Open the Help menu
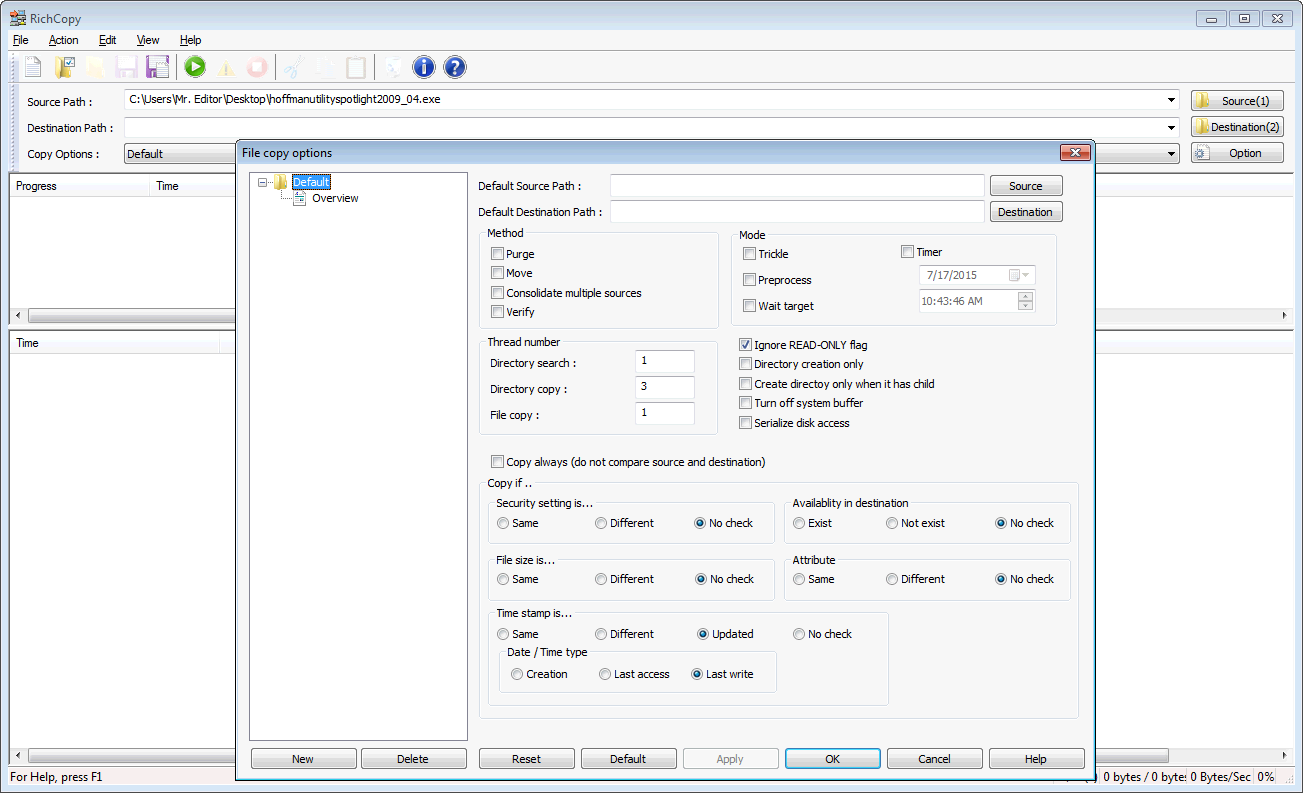Viewport: 1303px width, 793px height. point(190,40)
